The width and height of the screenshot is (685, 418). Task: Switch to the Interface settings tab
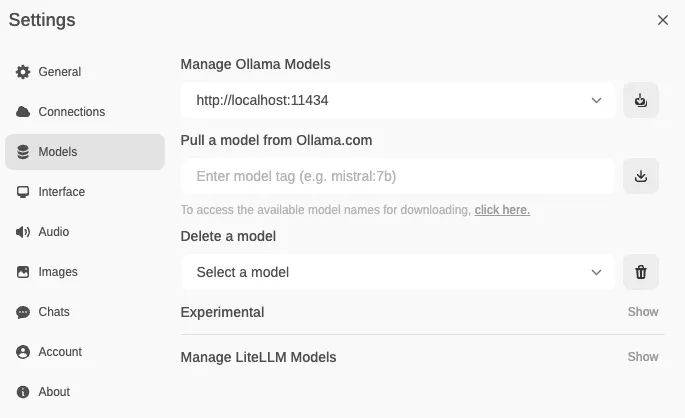61,192
